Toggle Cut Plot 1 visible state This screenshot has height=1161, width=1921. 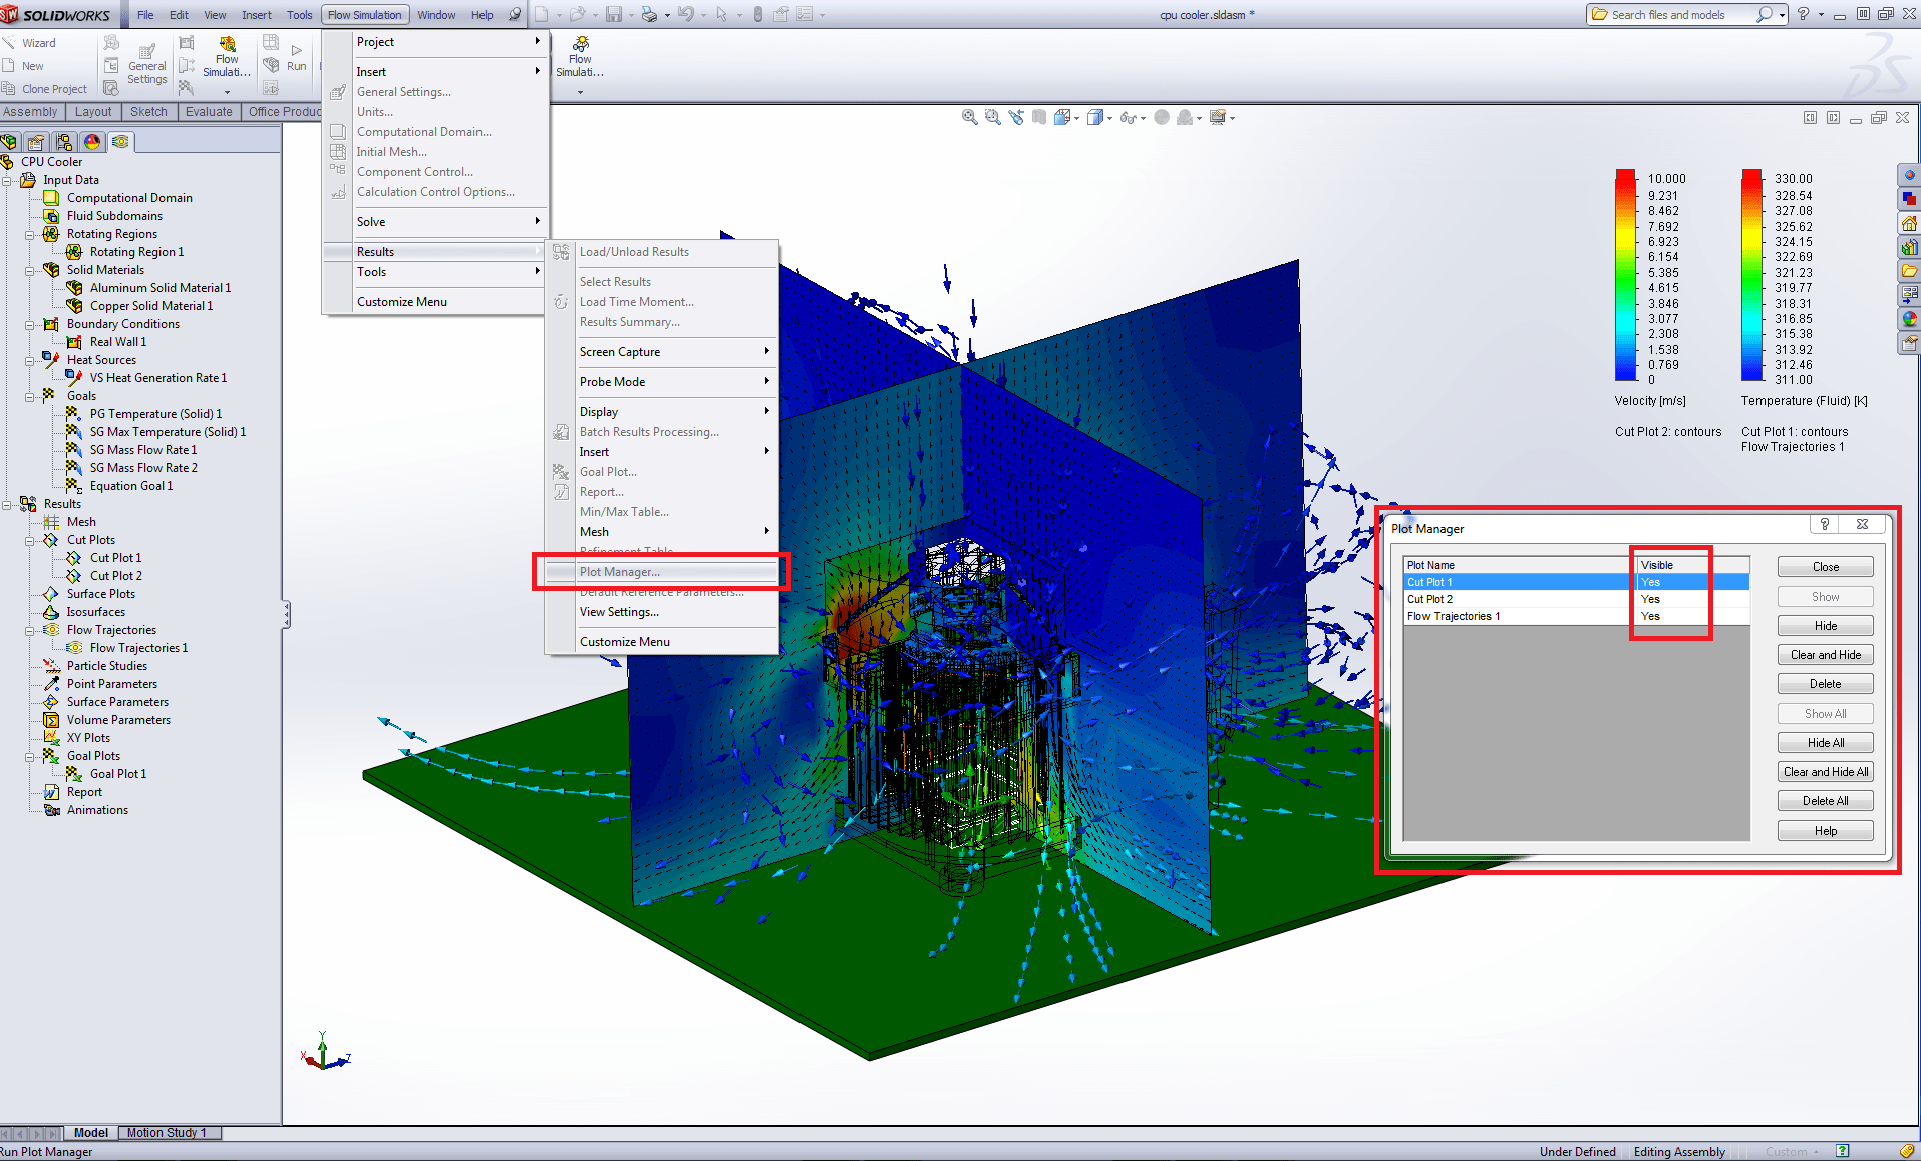click(1649, 581)
